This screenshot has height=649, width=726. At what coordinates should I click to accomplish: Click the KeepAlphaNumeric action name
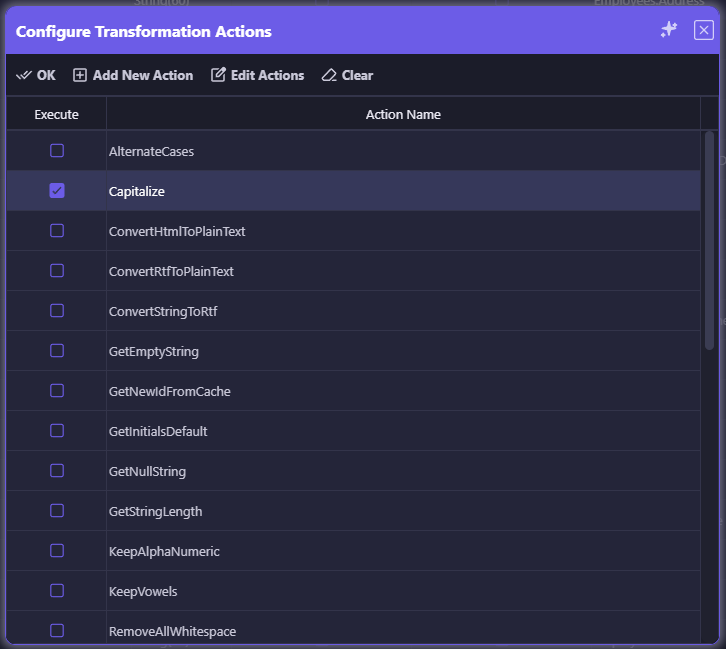coord(164,552)
